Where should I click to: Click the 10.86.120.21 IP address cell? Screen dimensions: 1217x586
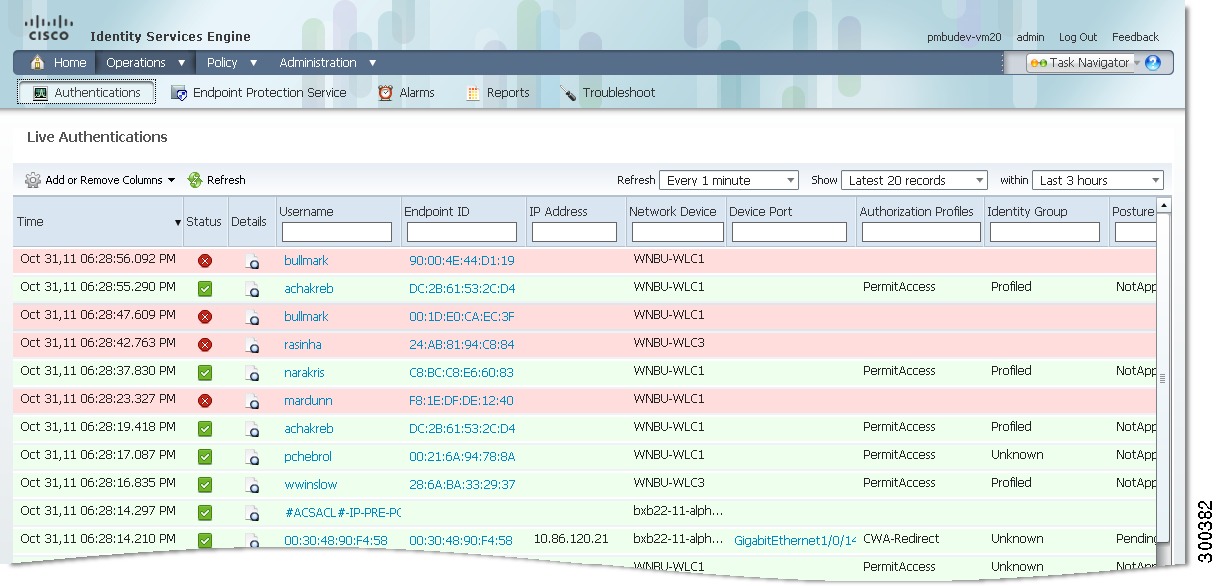pos(571,539)
